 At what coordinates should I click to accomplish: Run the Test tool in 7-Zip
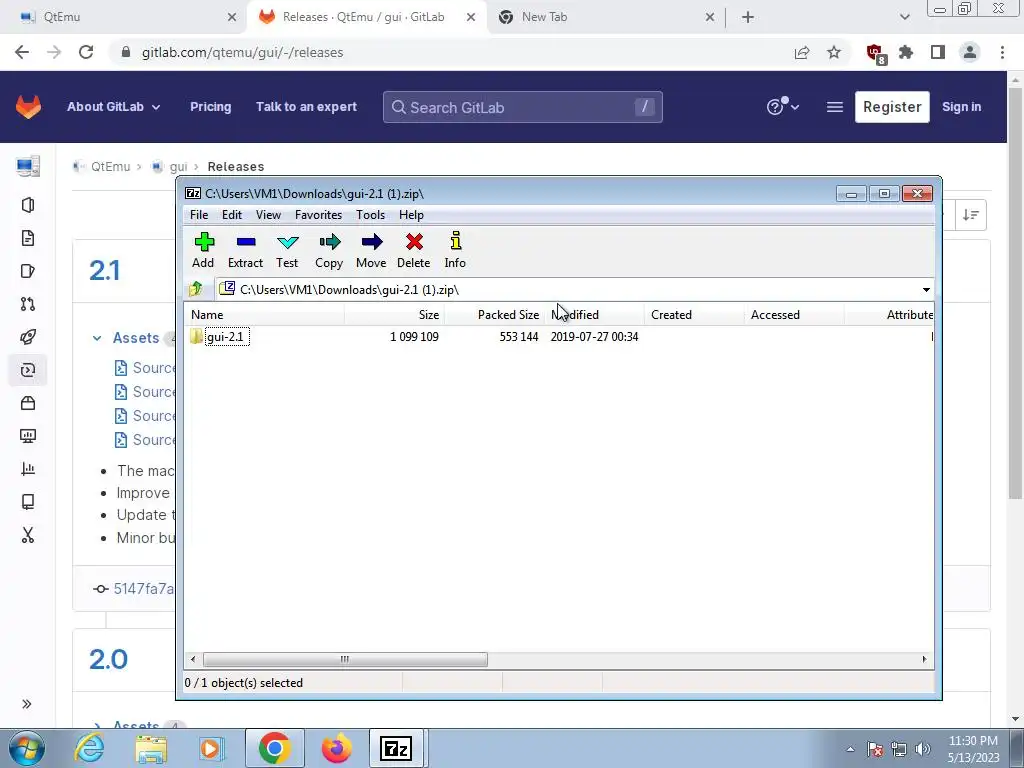(287, 250)
